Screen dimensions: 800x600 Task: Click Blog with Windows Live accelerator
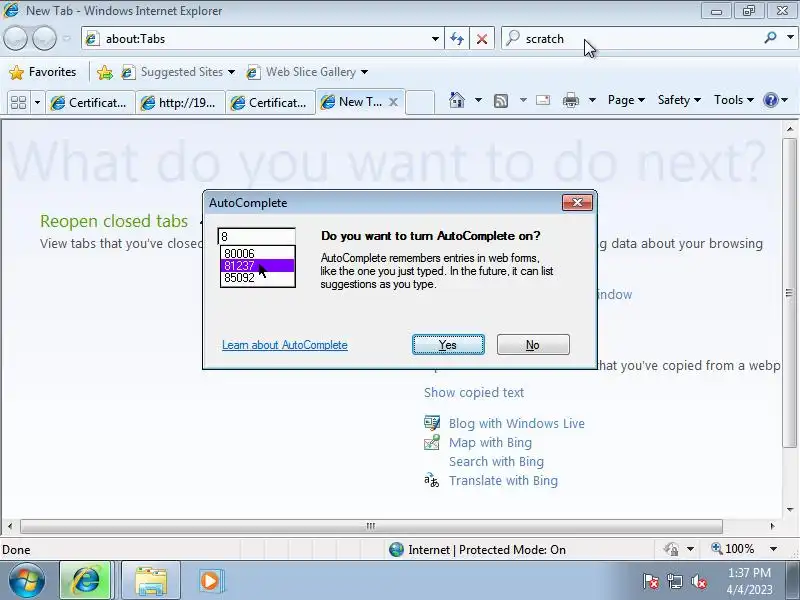(517, 423)
